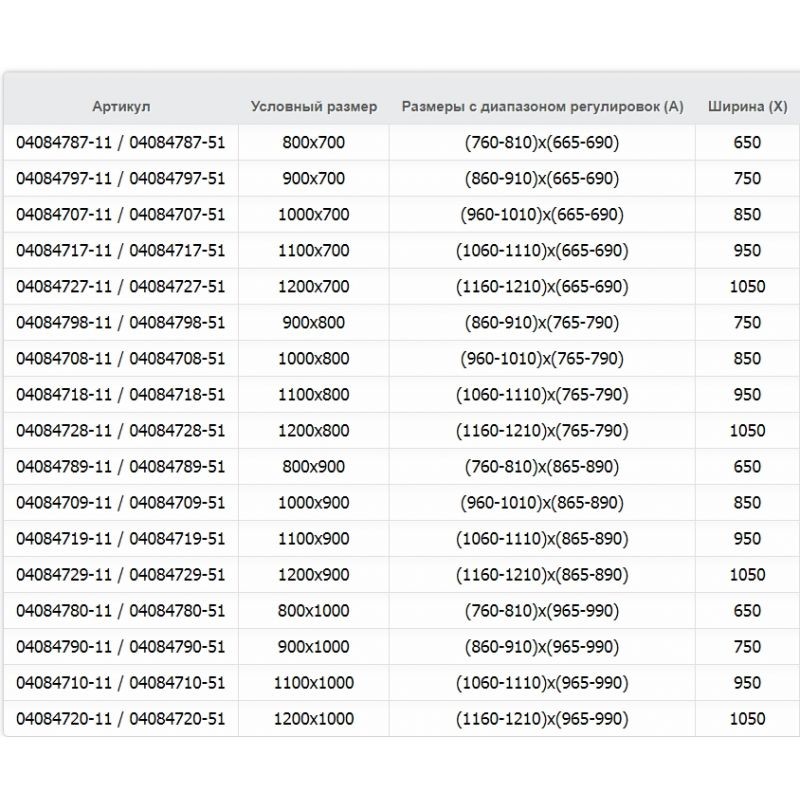Click the size cell 800x700
The image size is (800, 800).
tap(314, 142)
